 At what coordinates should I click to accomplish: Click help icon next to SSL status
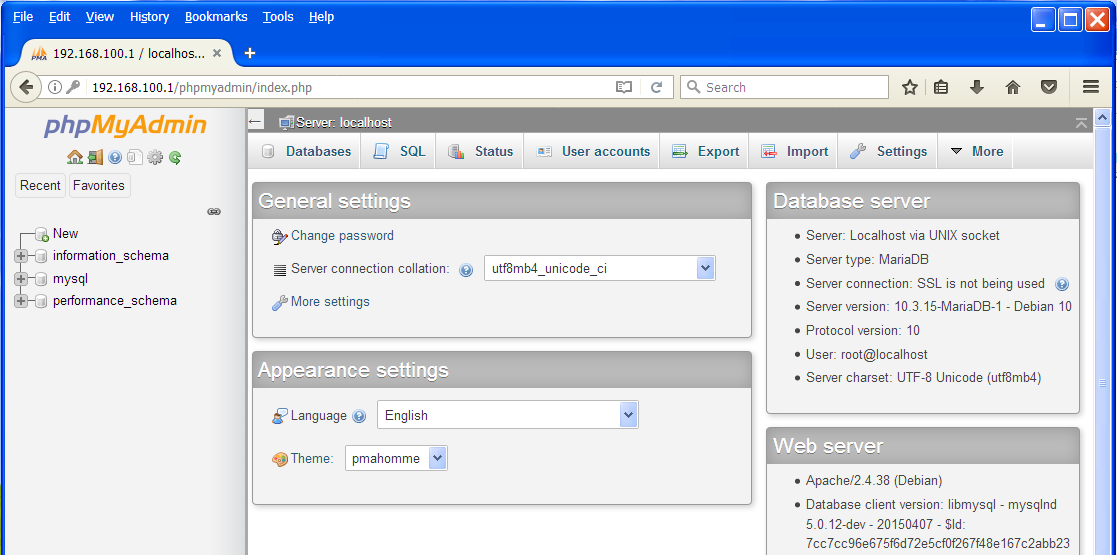(x=1062, y=284)
